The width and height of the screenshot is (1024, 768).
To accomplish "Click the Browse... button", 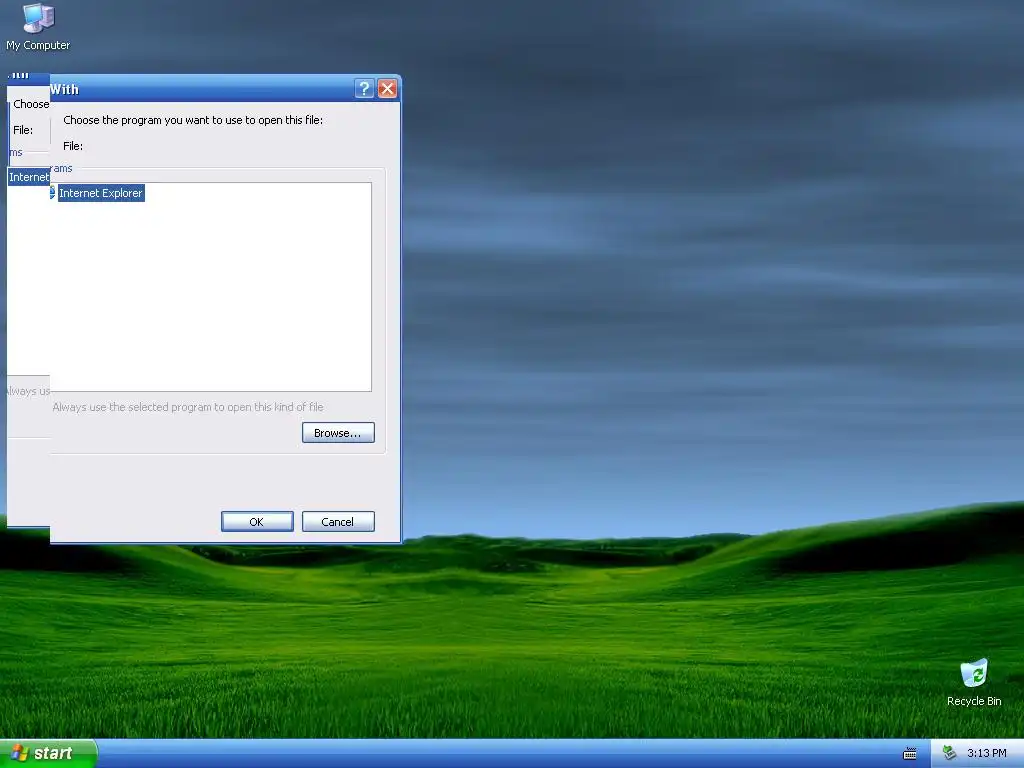I will pyautogui.click(x=338, y=432).
